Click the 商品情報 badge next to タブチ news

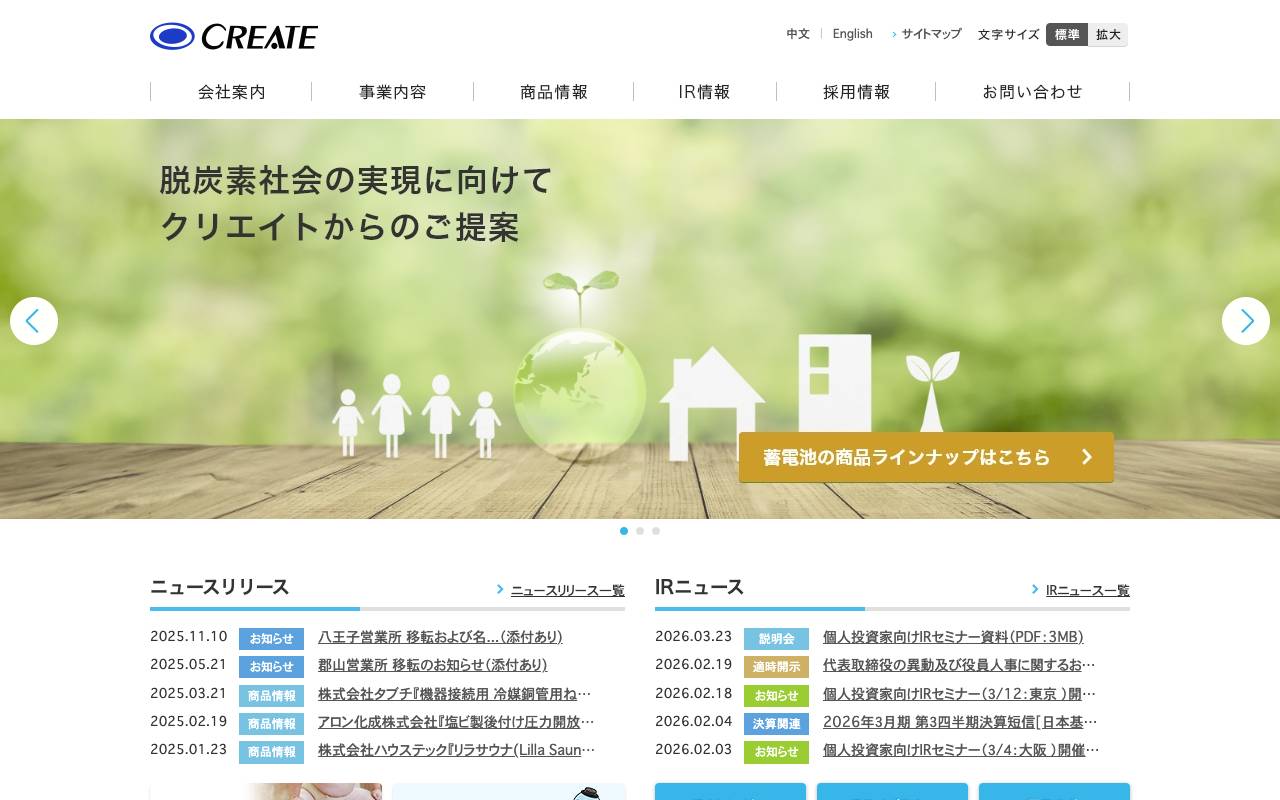point(271,694)
